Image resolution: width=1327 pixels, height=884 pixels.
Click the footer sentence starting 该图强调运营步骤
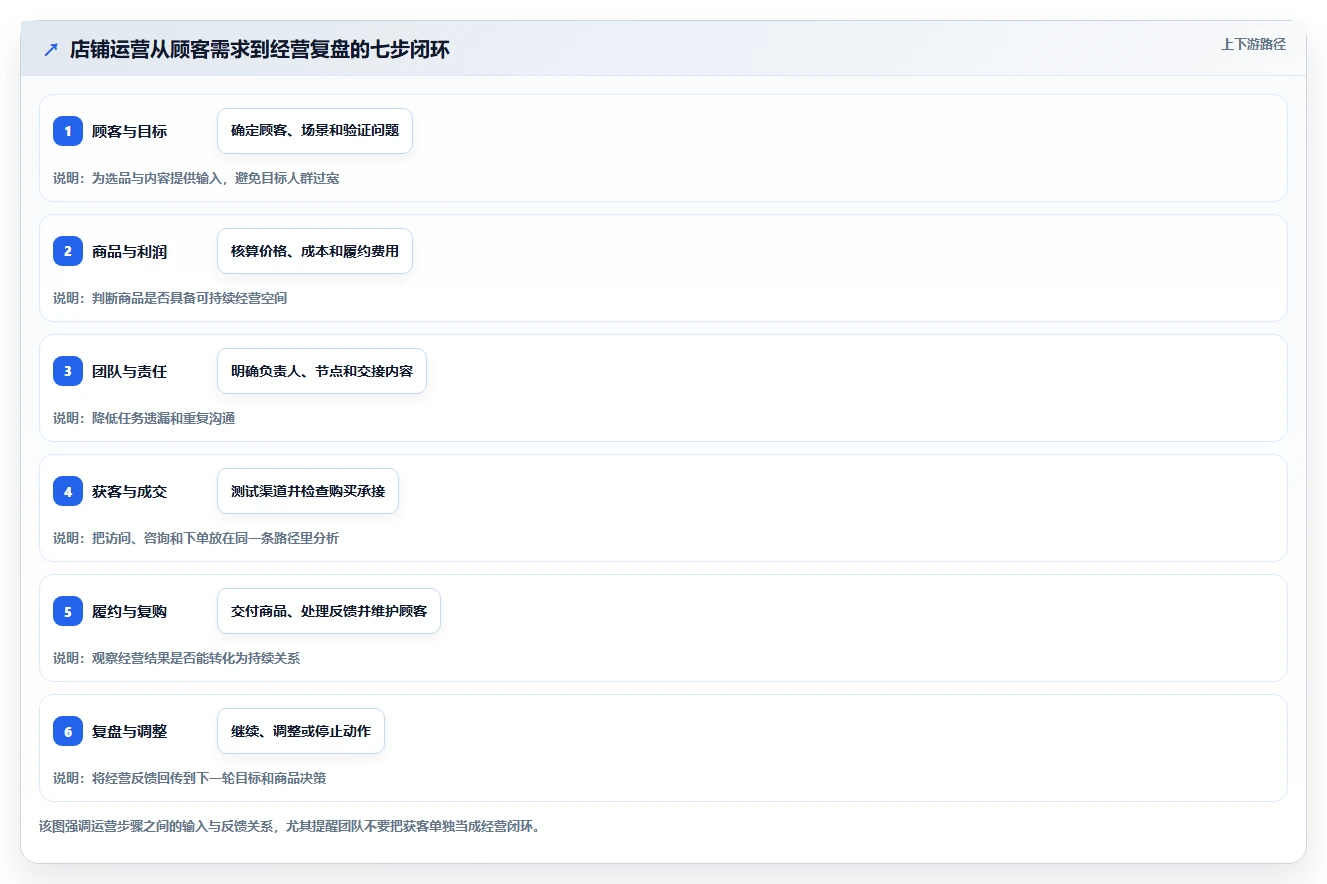(x=289, y=826)
